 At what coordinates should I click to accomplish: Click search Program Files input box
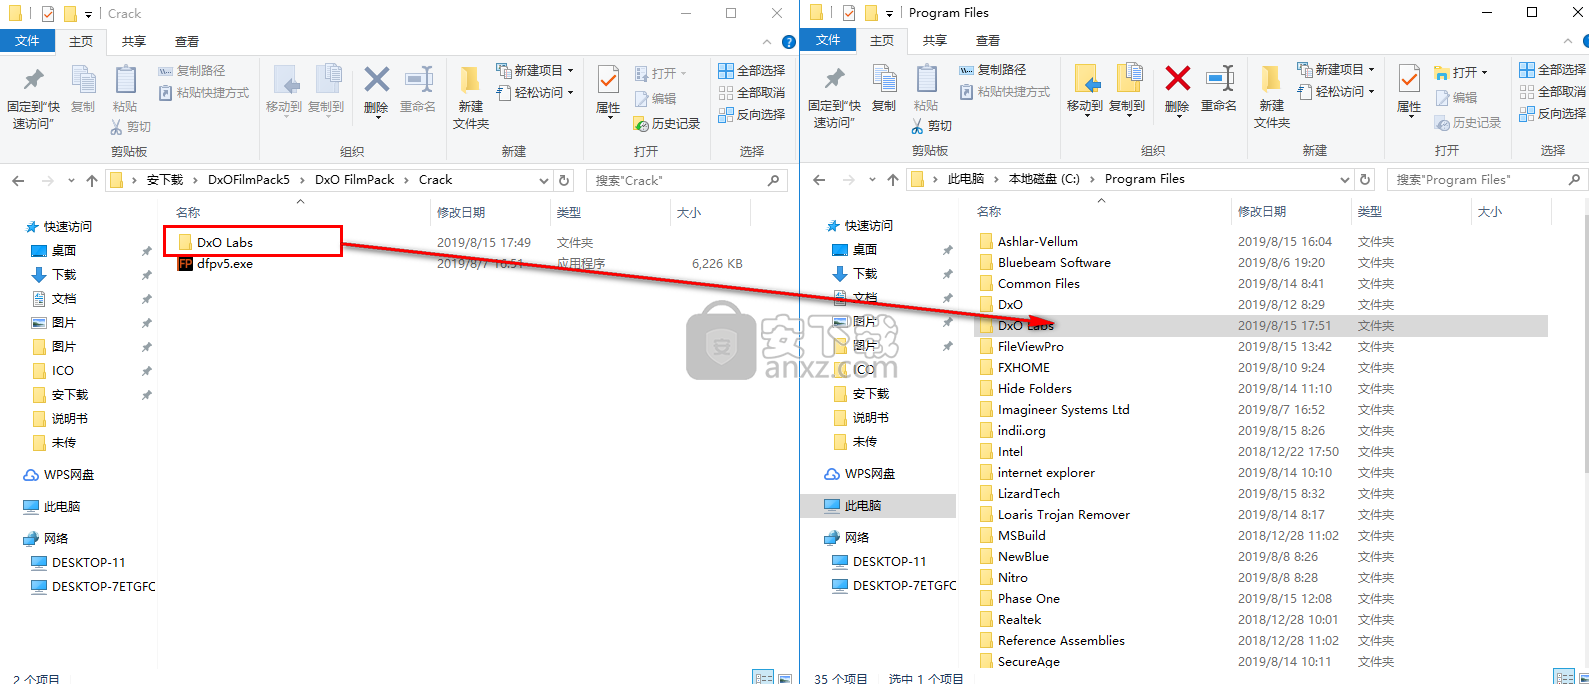tap(1487, 180)
